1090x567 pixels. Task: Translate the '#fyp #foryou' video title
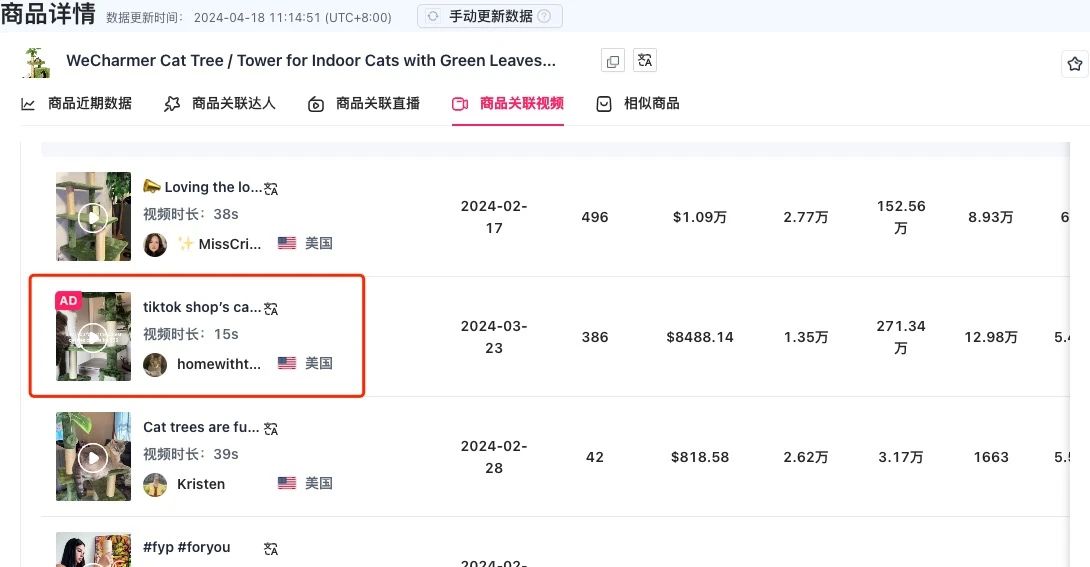tap(271, 548)
